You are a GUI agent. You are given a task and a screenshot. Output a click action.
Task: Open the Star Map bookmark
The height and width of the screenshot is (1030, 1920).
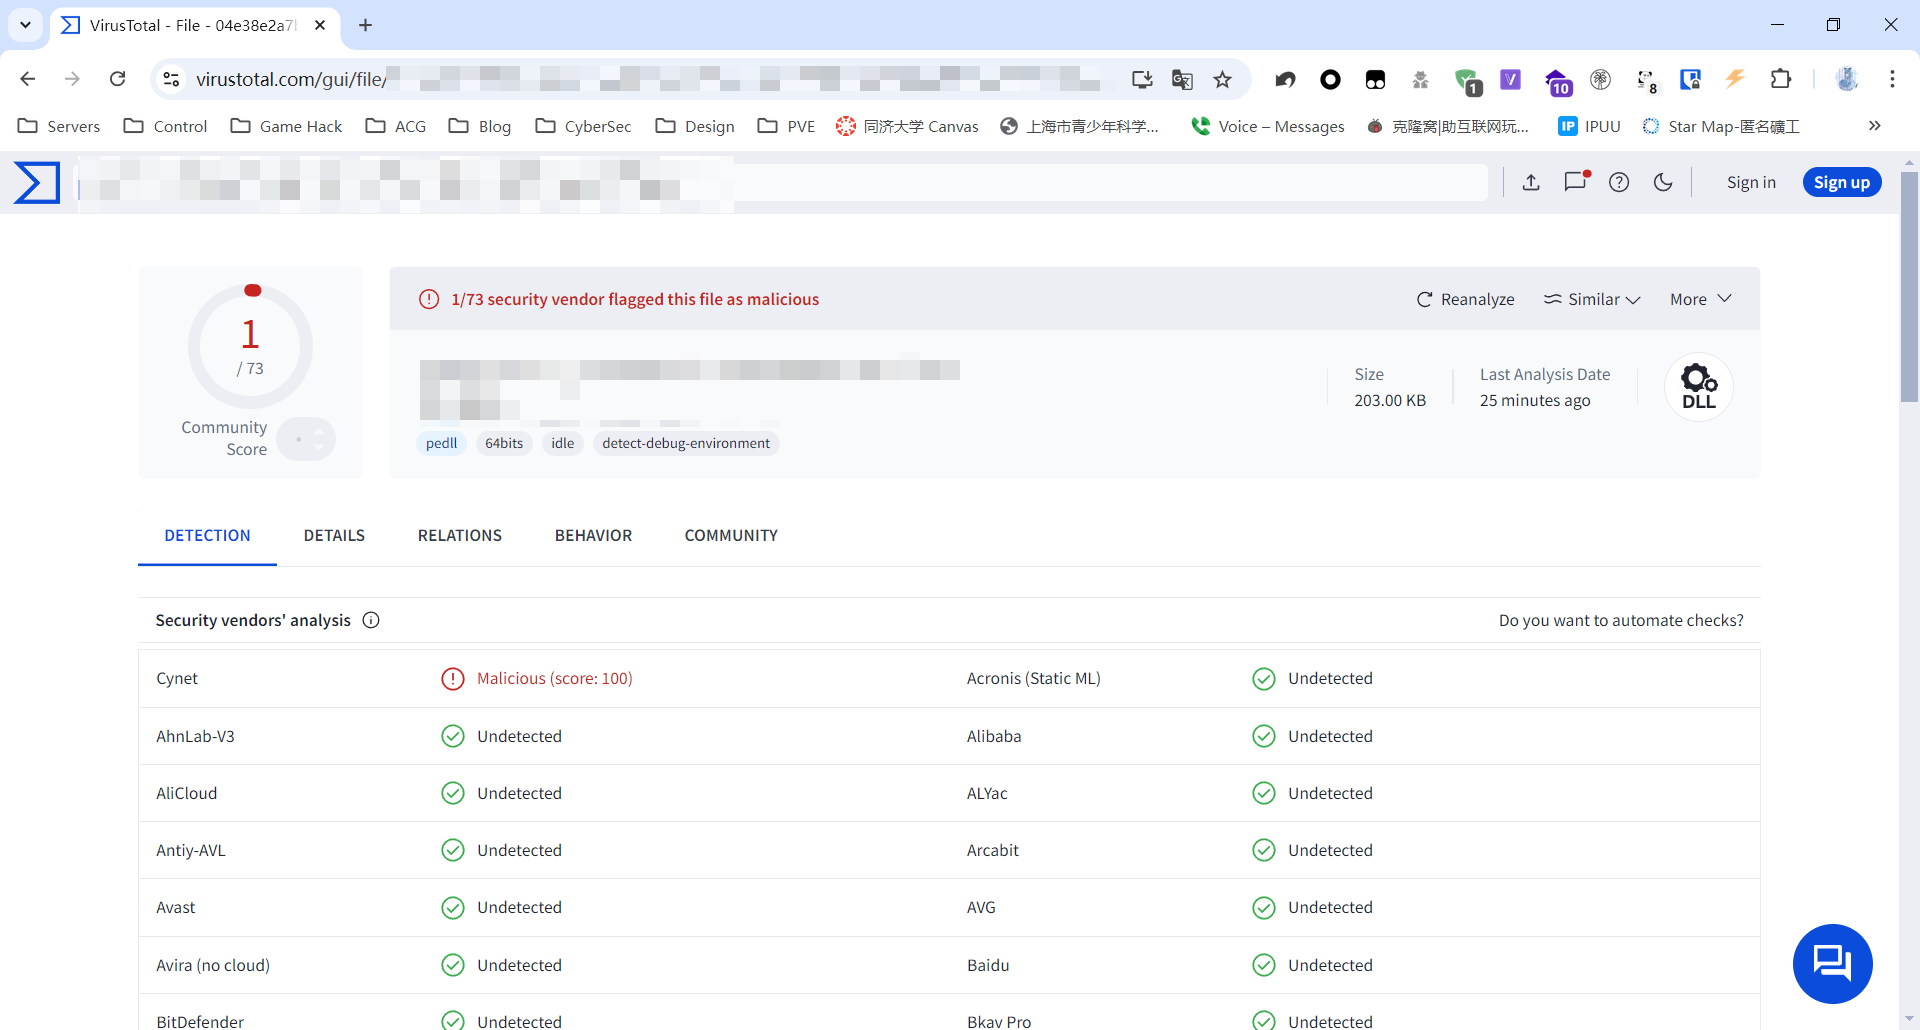pyautogui.click(x=1721, y=126)
